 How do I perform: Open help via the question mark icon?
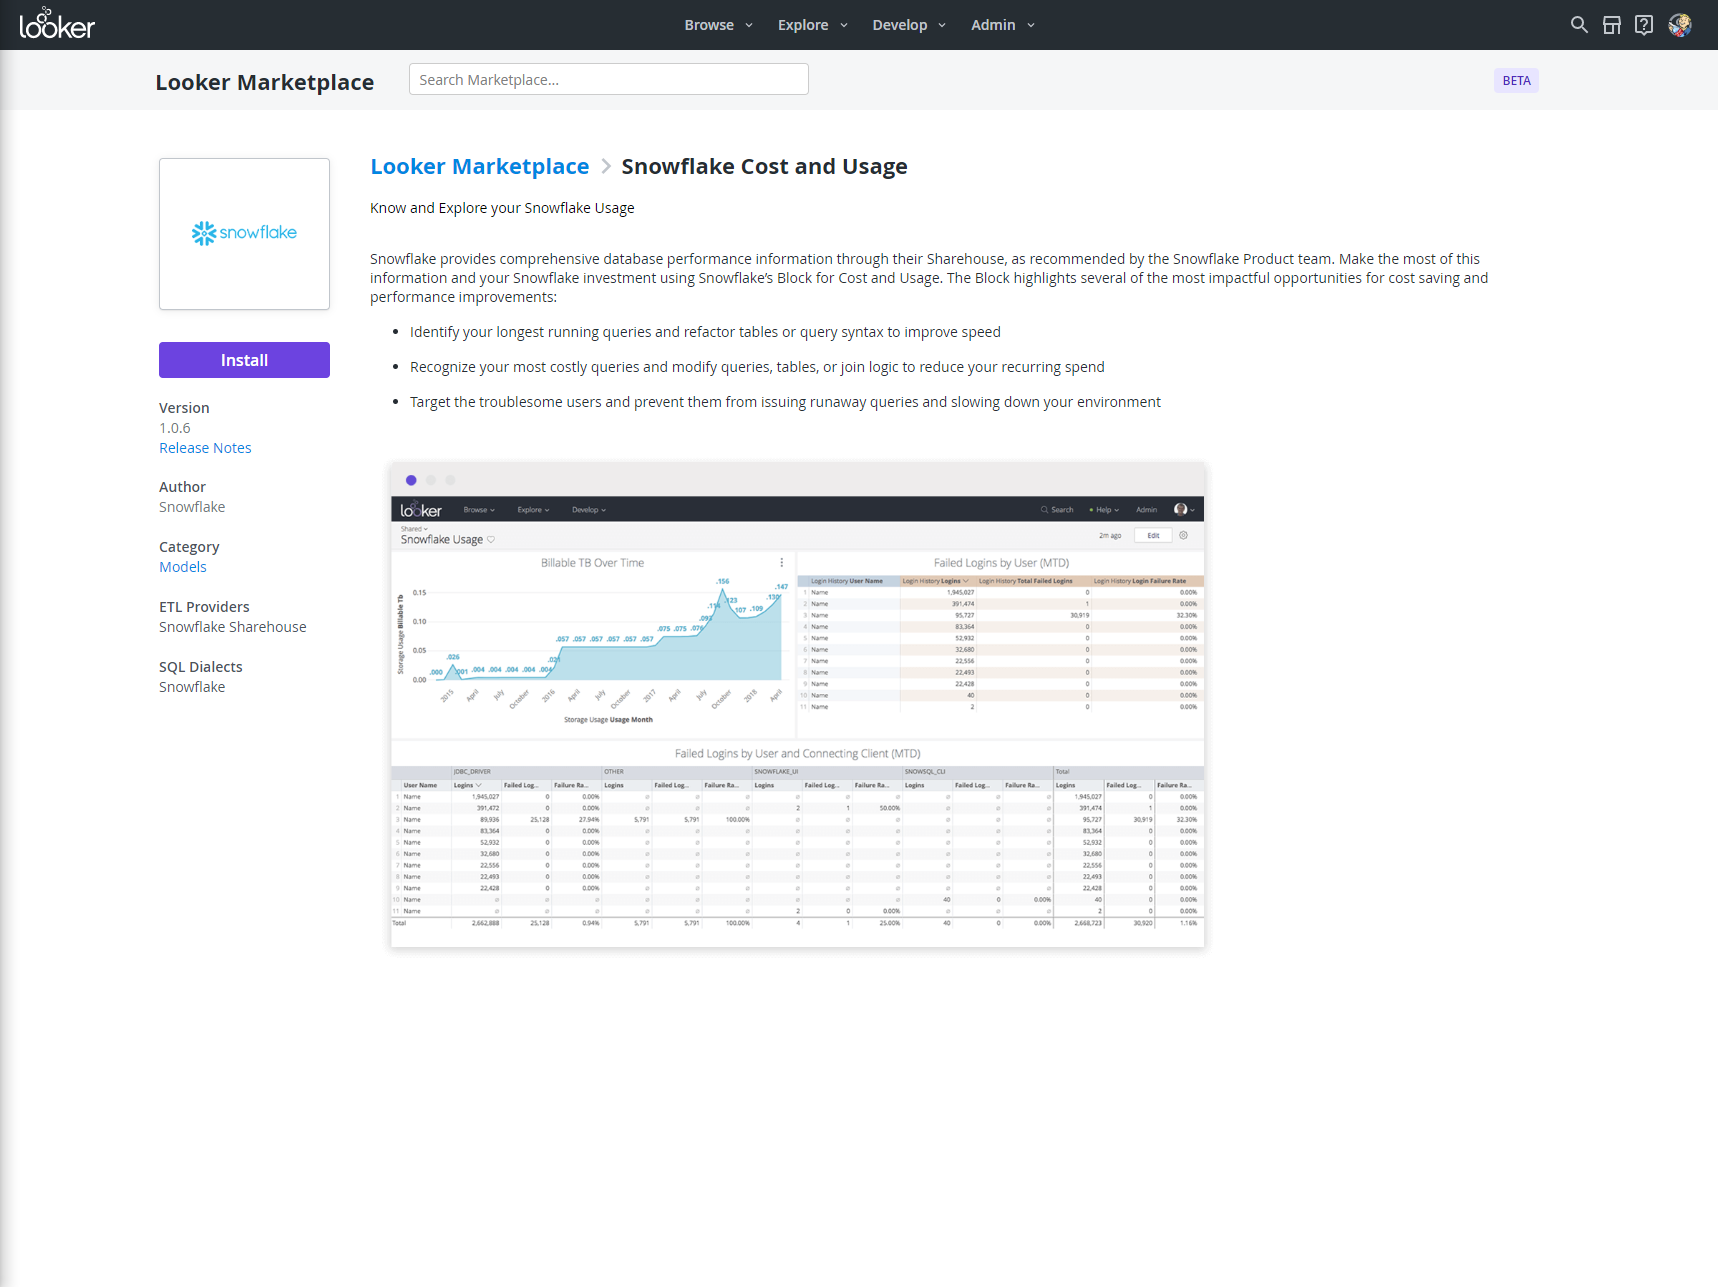(x=1643, y=24)
